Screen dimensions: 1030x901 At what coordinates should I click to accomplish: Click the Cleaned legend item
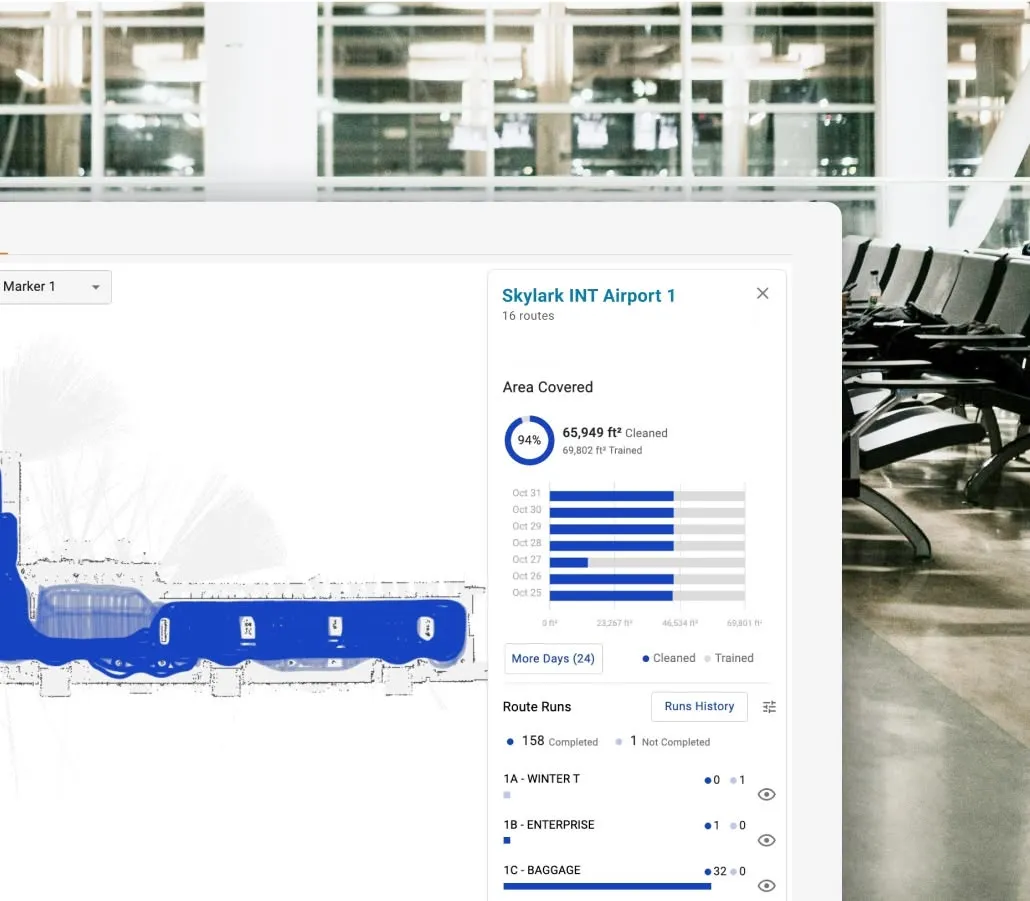pyautogui.click(x=669, y=658)
